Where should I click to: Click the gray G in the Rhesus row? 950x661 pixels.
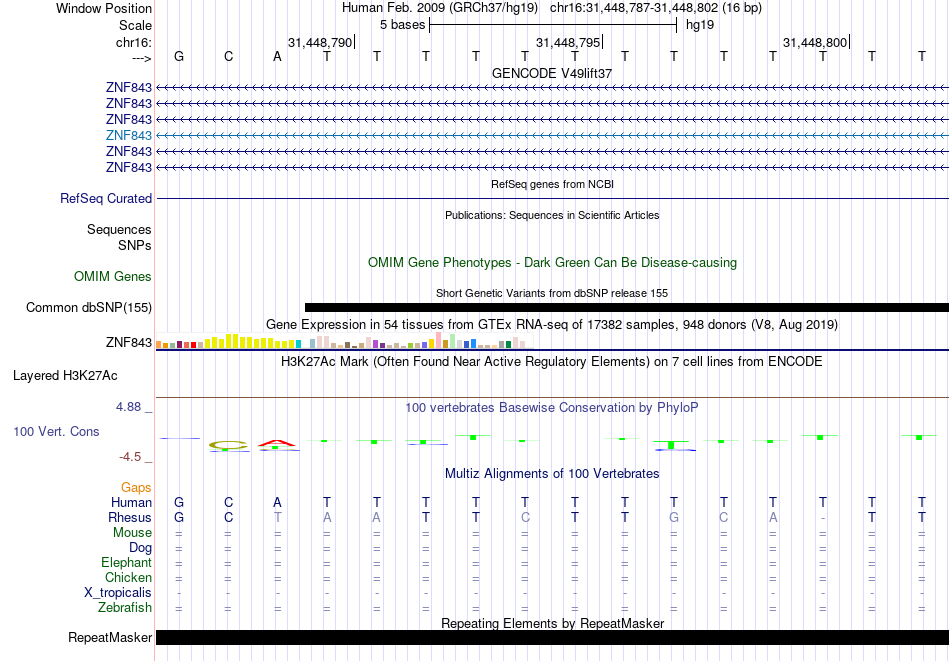pyautogui.click(x=674, y=517)
